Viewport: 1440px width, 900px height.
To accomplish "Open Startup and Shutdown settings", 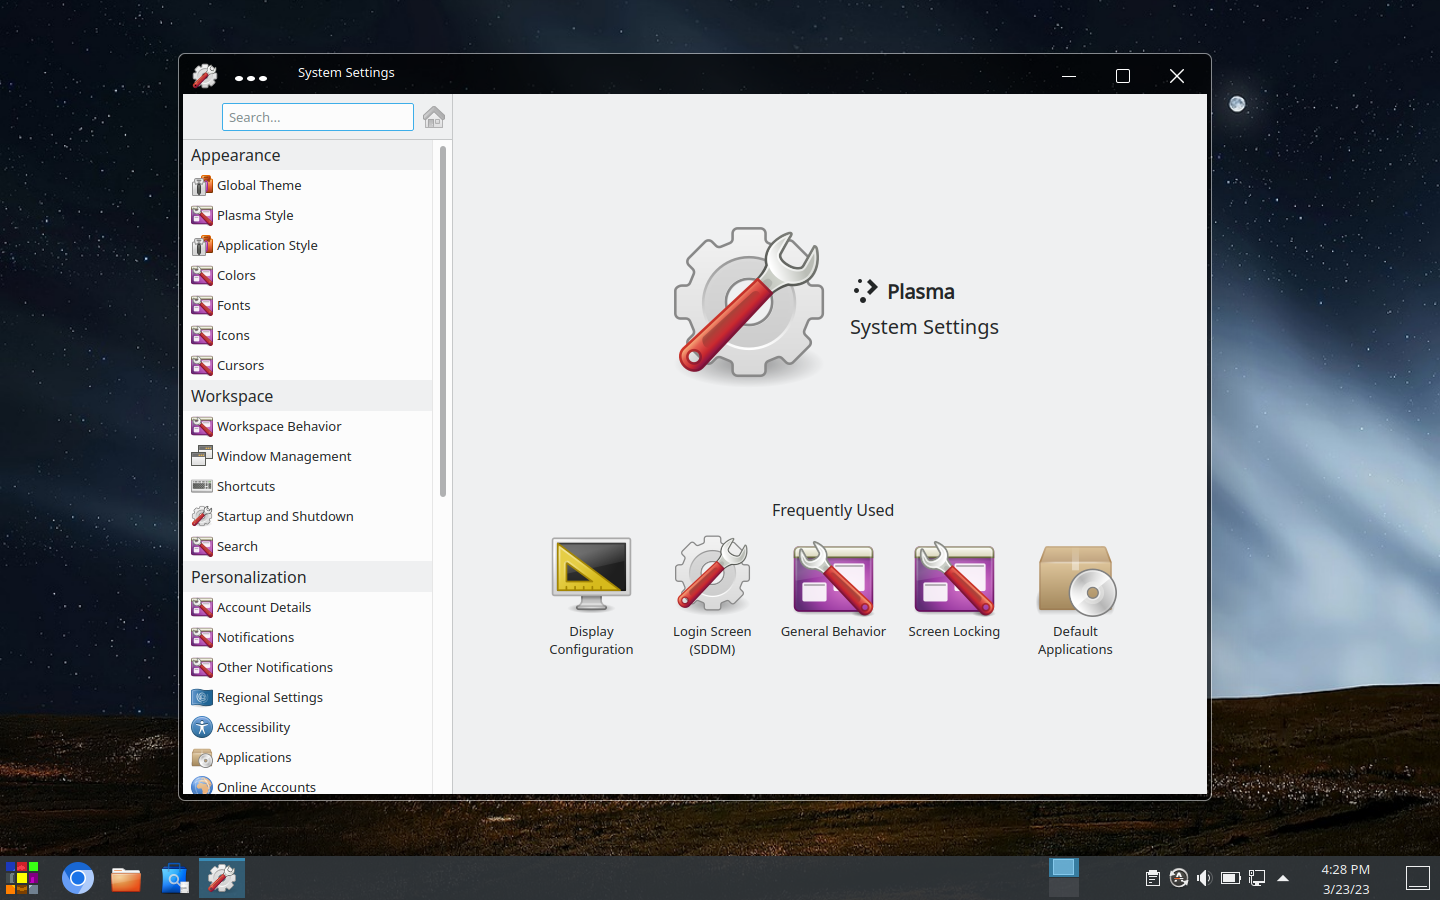I will tap(310, 516).
